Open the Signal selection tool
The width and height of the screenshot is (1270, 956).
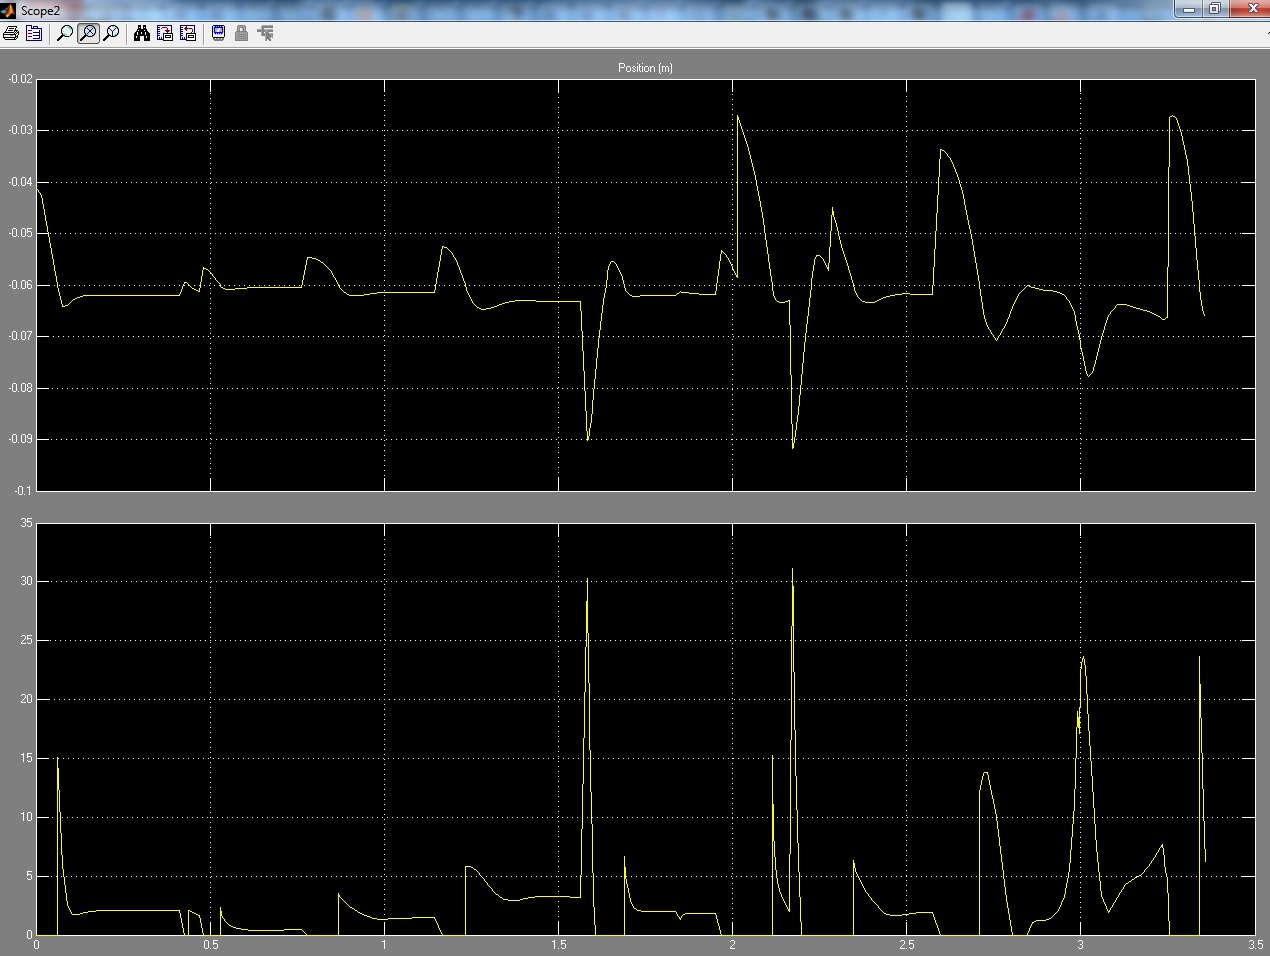[x=265, y=33]
